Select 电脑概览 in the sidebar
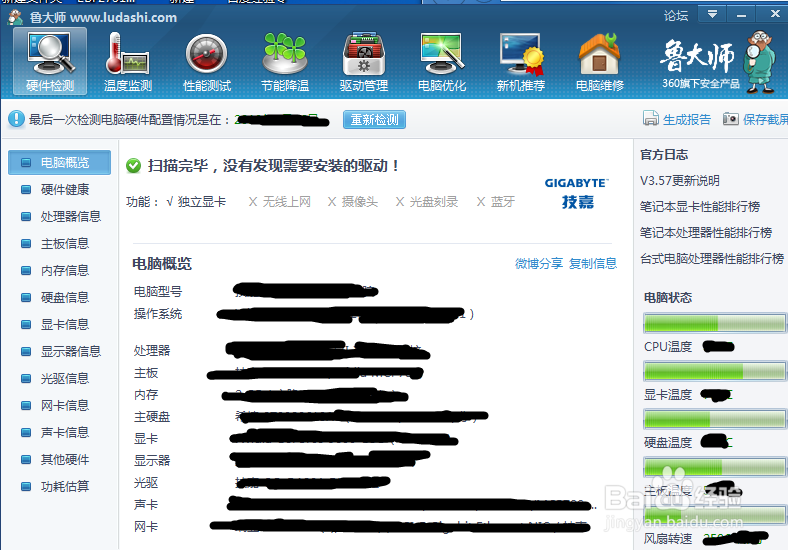The image size is (788, 550). pos(59,162)
